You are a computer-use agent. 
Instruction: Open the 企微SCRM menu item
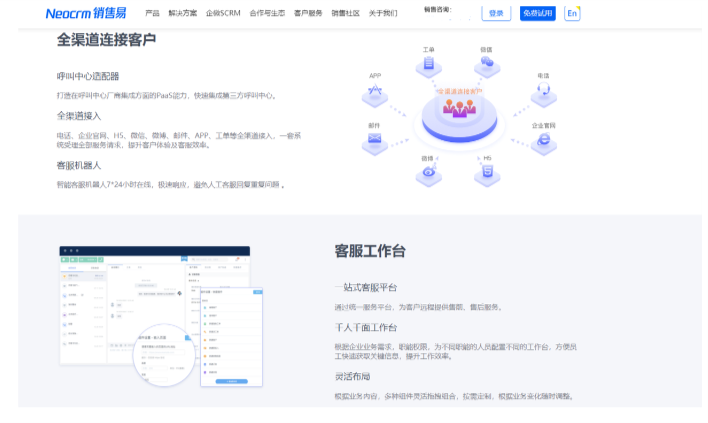[223, 14]
